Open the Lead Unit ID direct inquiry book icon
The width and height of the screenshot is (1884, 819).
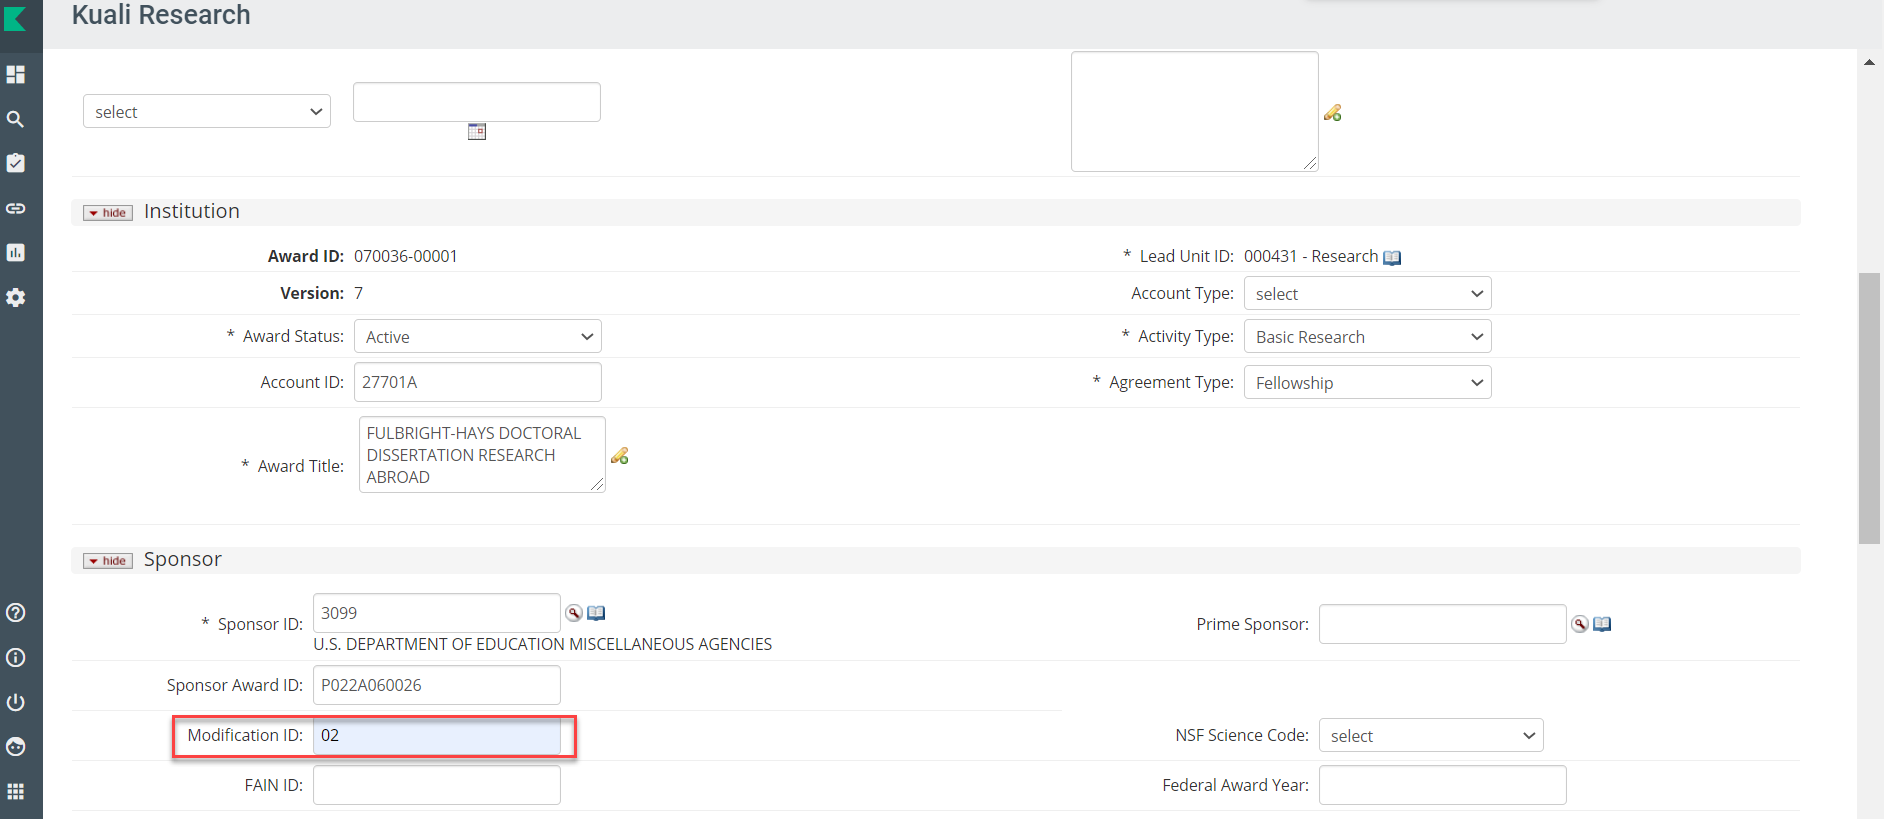[x=1392, y=258]
